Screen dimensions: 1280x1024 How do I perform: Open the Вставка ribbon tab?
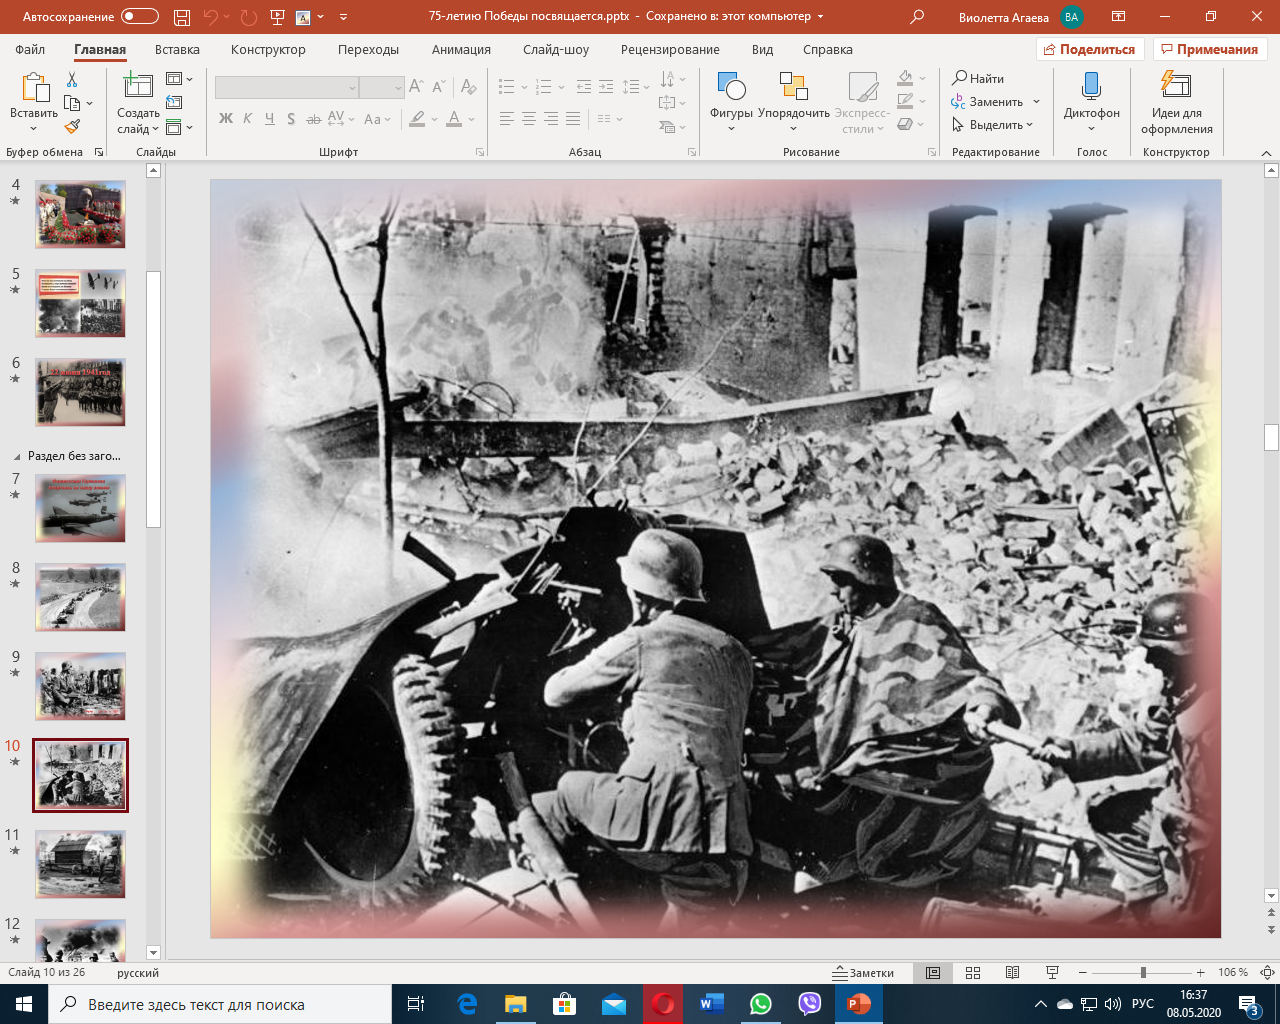[x=177, y=49]
